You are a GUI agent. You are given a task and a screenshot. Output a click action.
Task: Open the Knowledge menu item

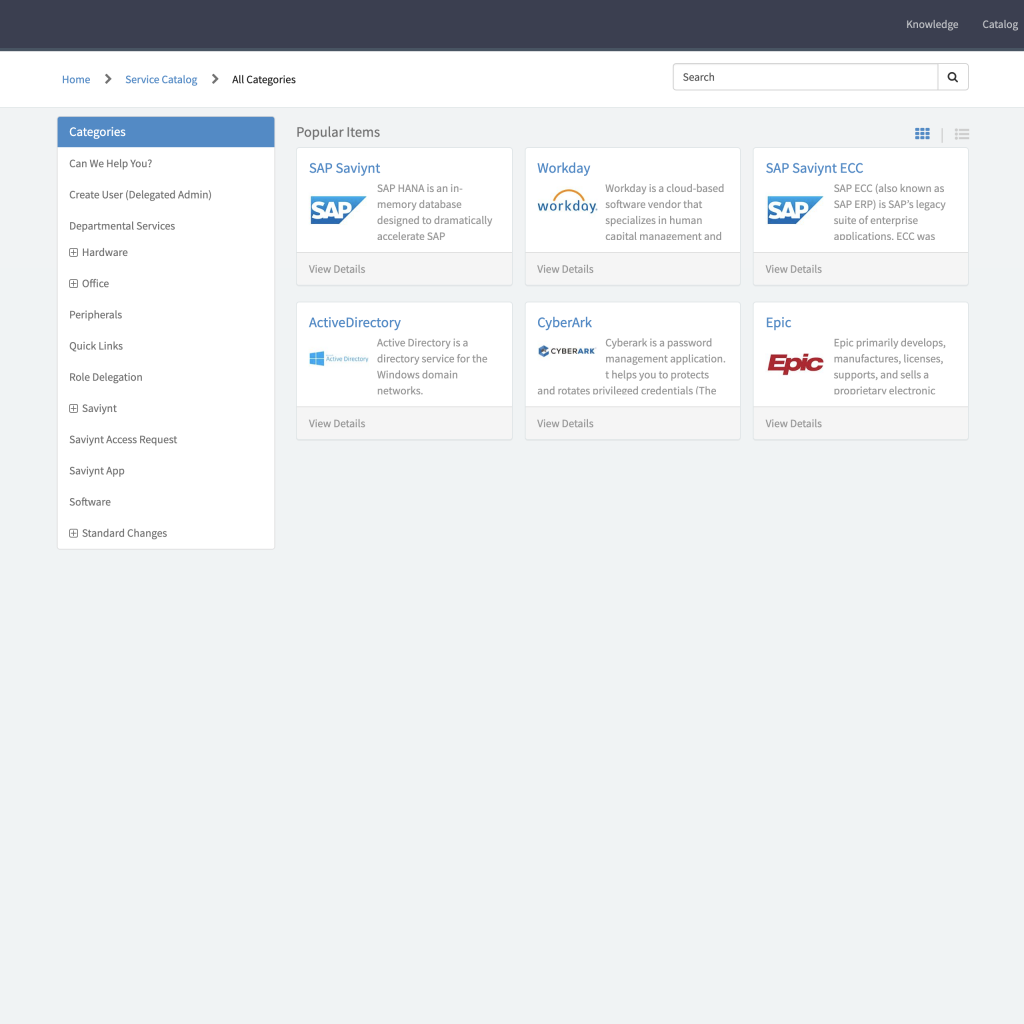click(x=931, y=24)
